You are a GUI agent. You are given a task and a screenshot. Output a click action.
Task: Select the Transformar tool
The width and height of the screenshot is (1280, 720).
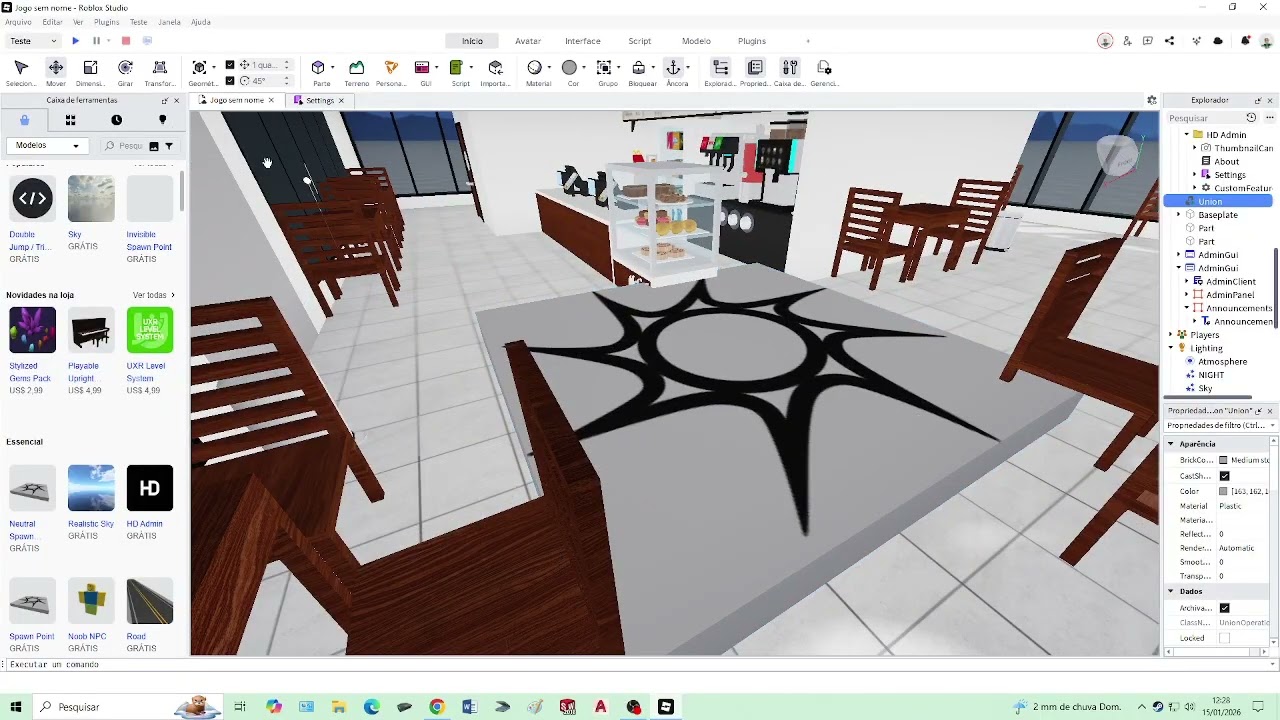160,73
